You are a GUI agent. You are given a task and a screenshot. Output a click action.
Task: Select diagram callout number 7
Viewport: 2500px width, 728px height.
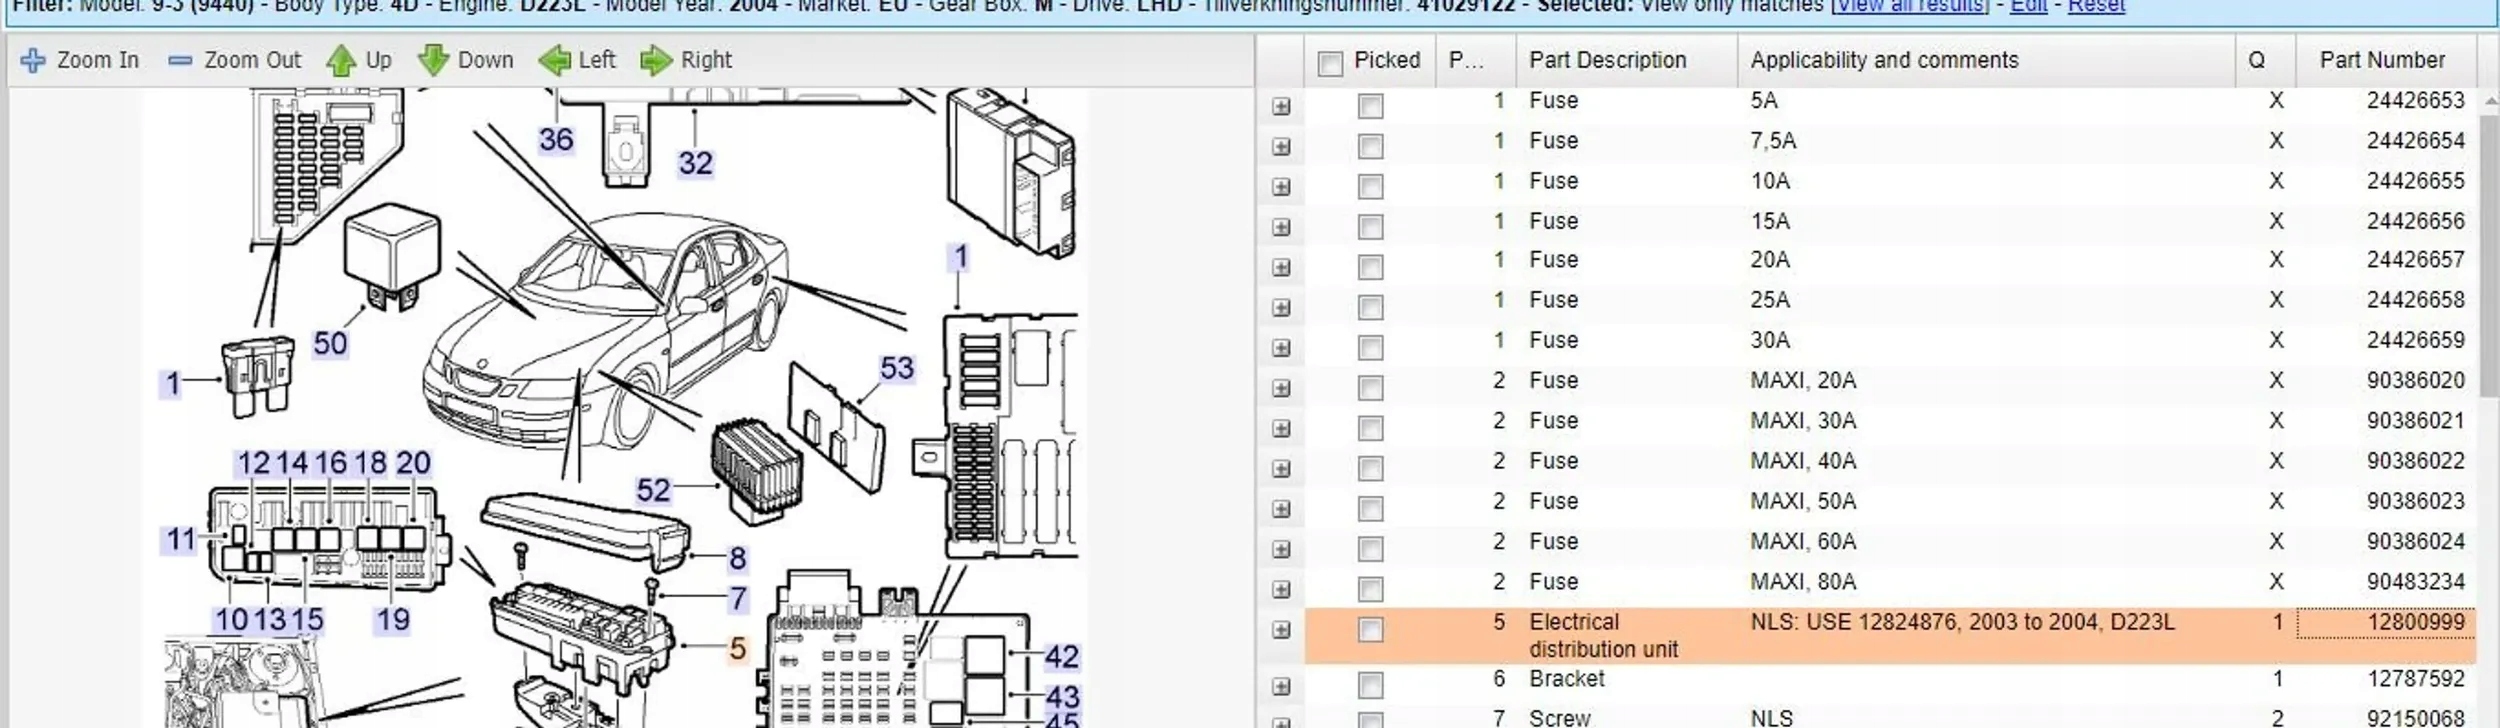[x=737, y=599]
